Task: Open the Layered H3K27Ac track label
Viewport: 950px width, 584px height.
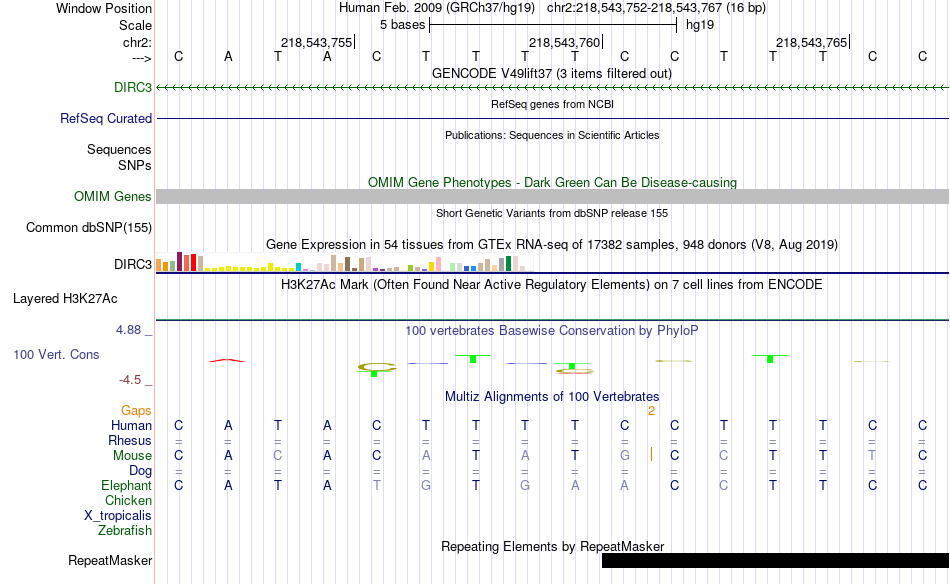Action: click(x=65, y=298)
